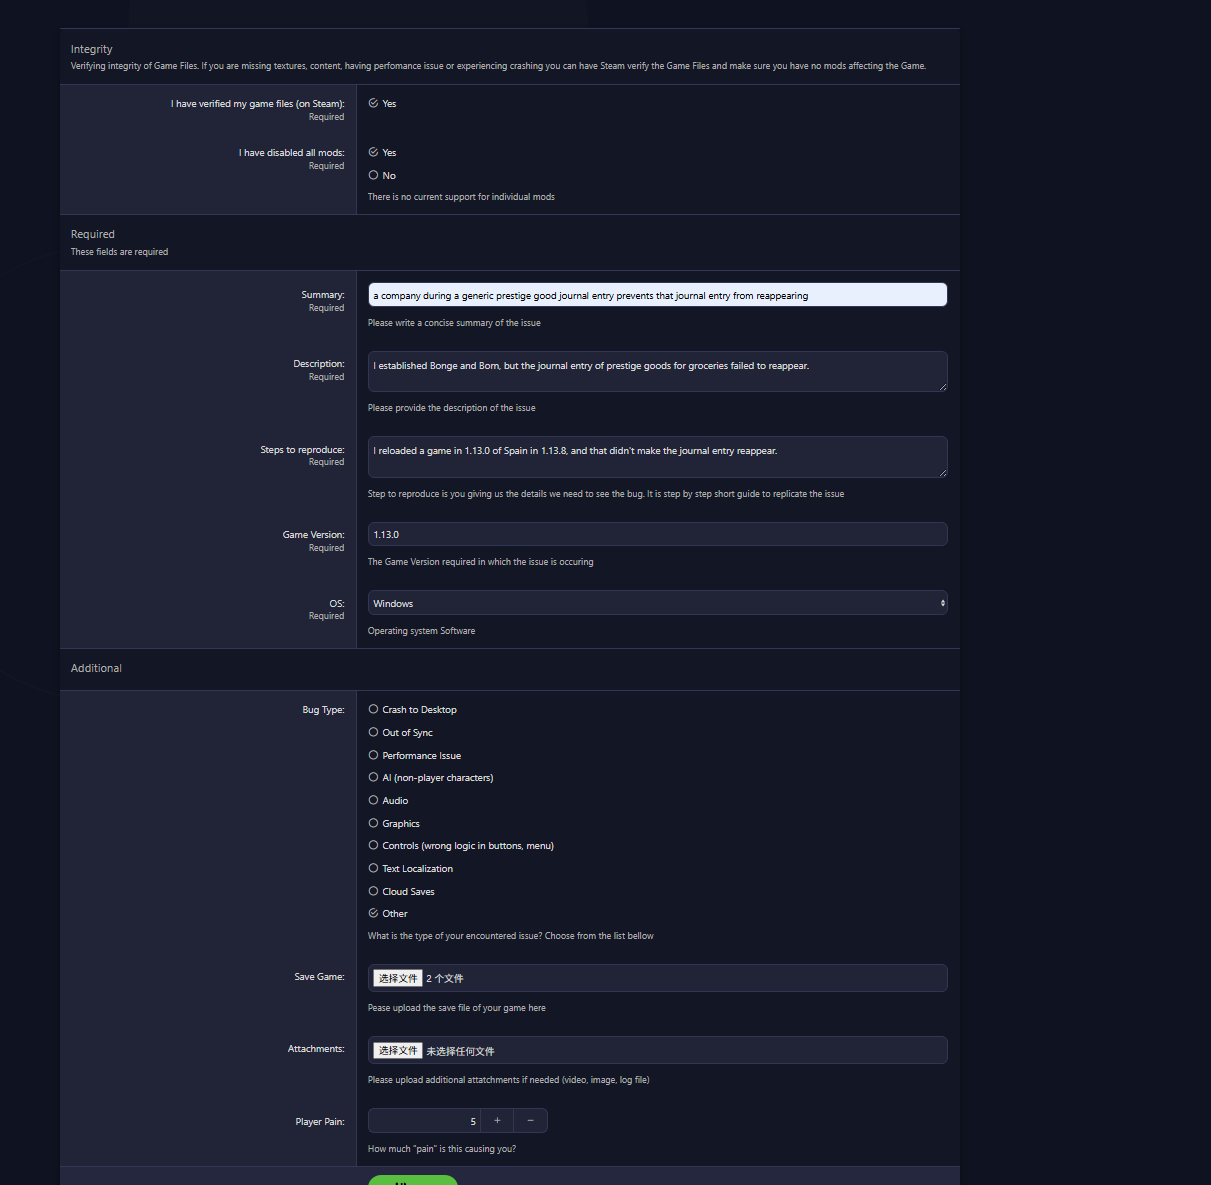Click 'Pease upload the save file' hint text

pyautogui.click(x=457, y=1008)
